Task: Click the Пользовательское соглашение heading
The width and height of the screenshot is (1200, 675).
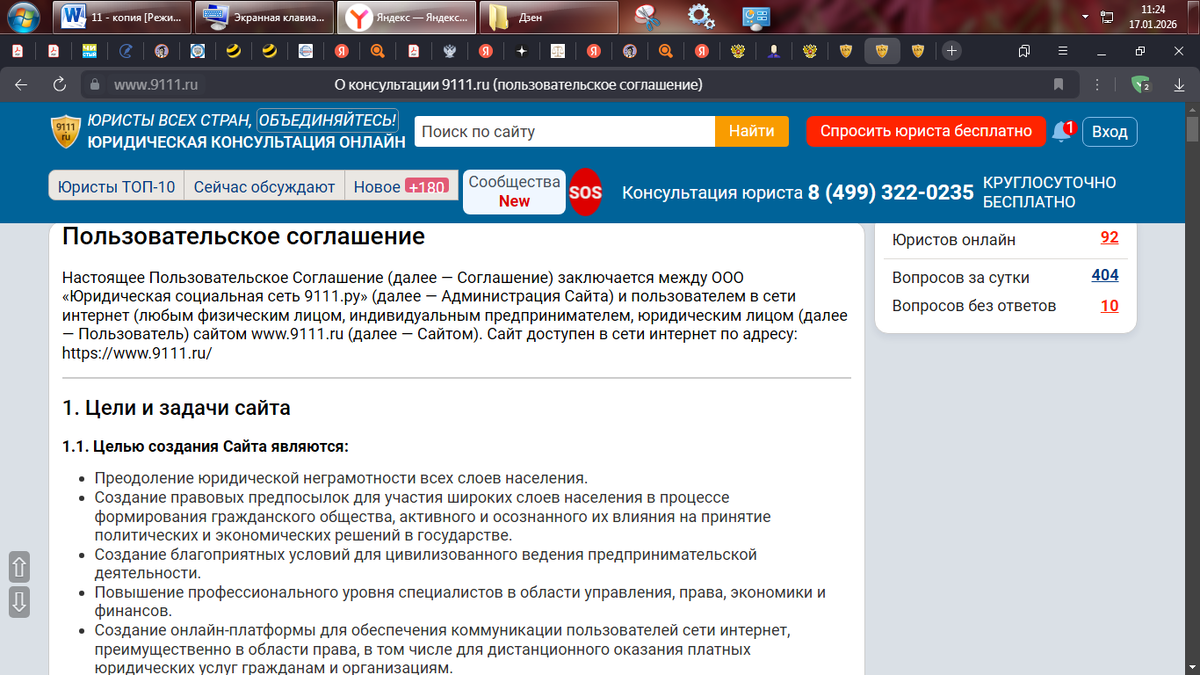Action: [x=243, y=237]
